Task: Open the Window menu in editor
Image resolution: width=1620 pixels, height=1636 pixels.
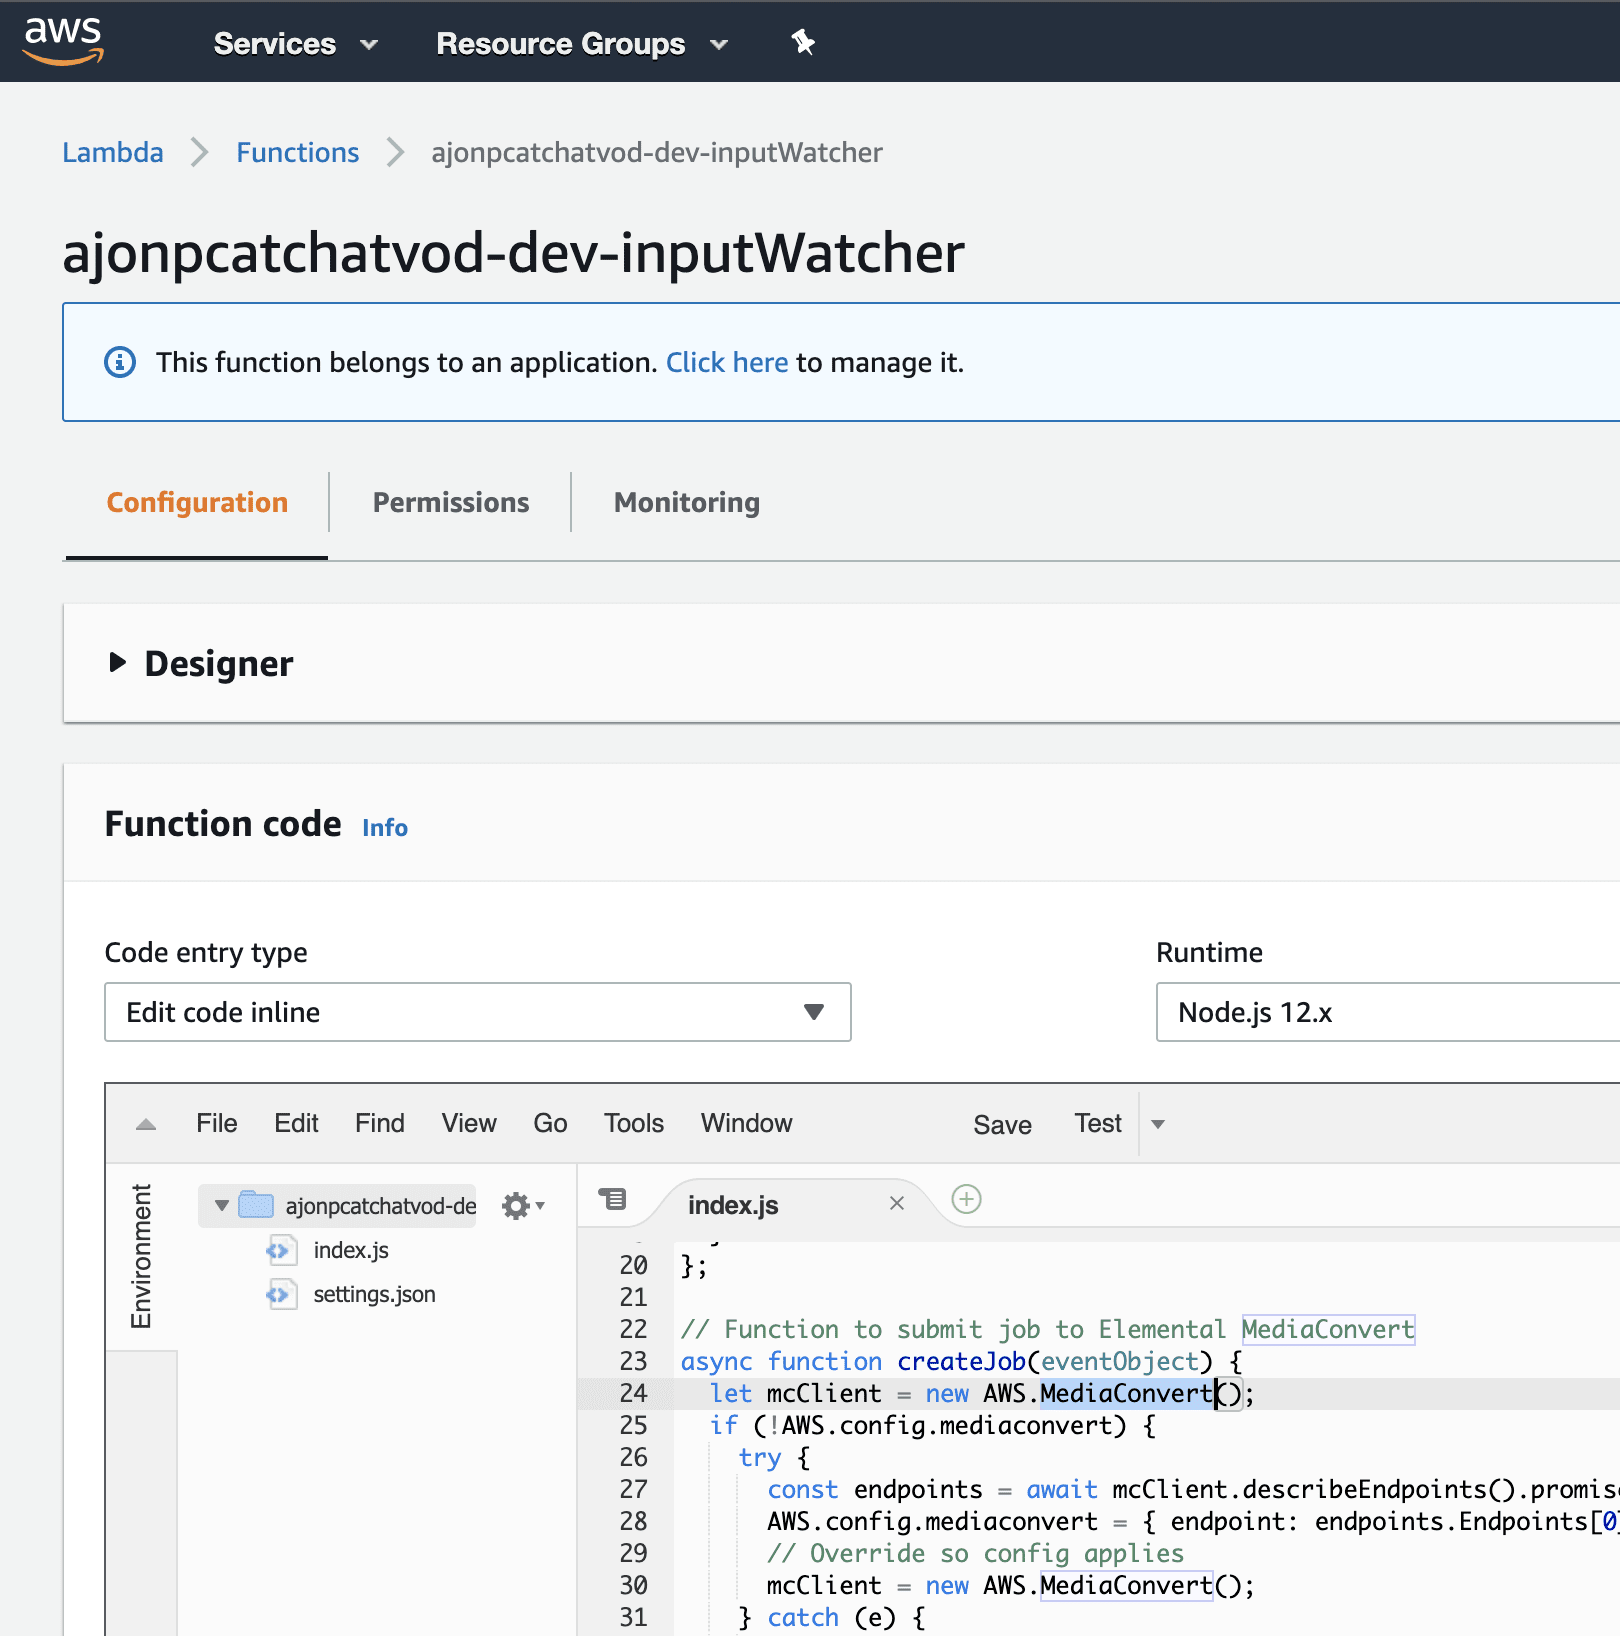Action: tap(746, 1123)
